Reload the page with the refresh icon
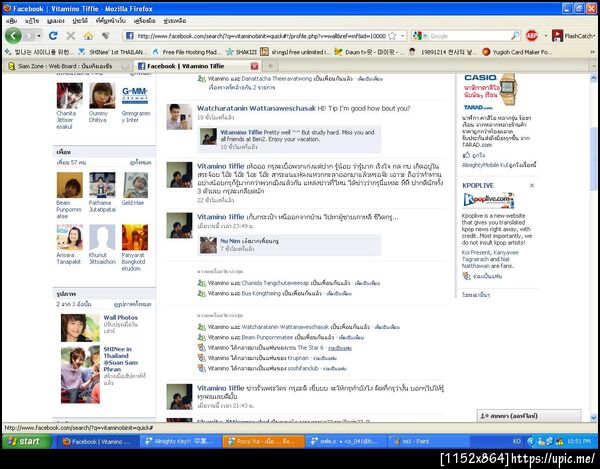The width and height of the screenshot is (600, 469). point(53,36)
